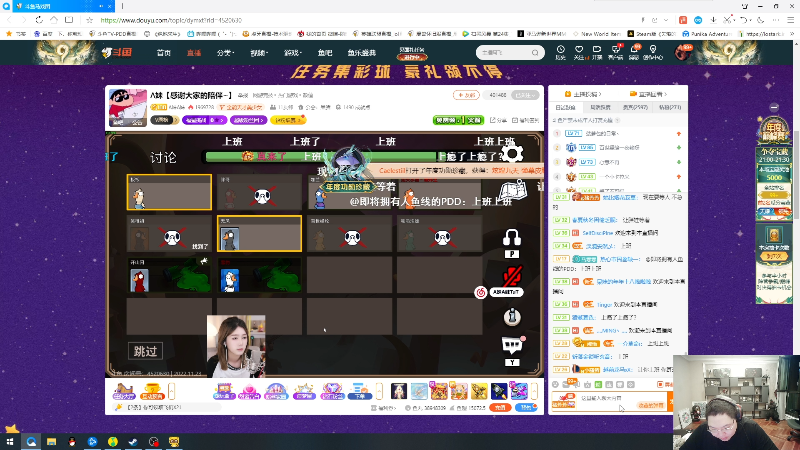Open the Windows Start button
800x450 pixels.
pyautogui.click(x=10, y=442)
